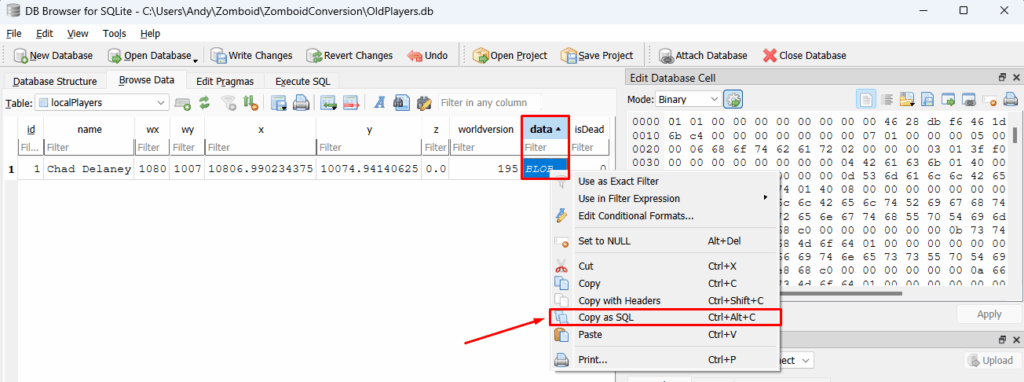Choose Set to NULL from context menu
The width and height of the screenshot is (1024, 382).
(665, 241)
